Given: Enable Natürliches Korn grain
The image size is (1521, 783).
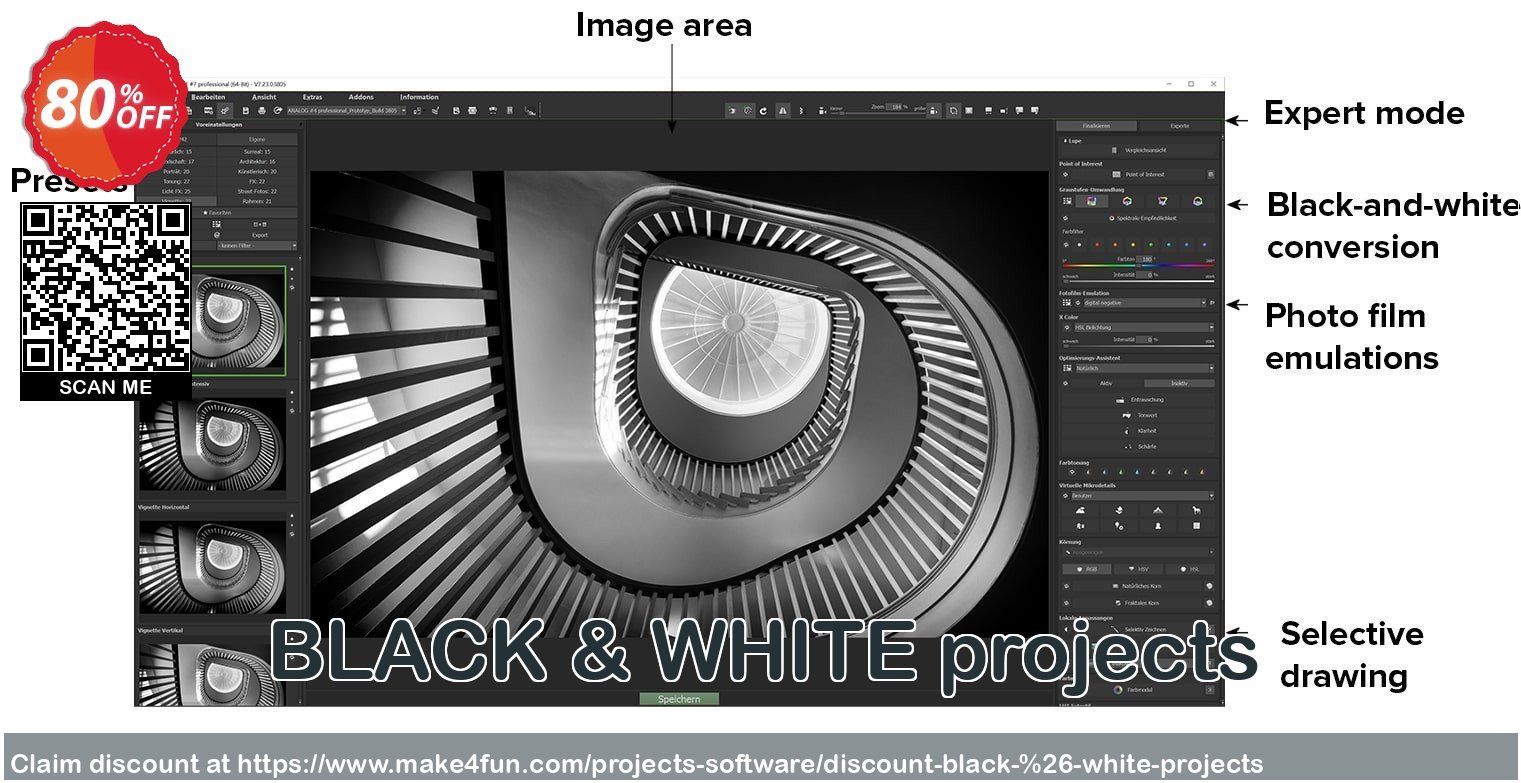Looking at the screenshot, I should pyautogui.click(x=1138, y=586).
